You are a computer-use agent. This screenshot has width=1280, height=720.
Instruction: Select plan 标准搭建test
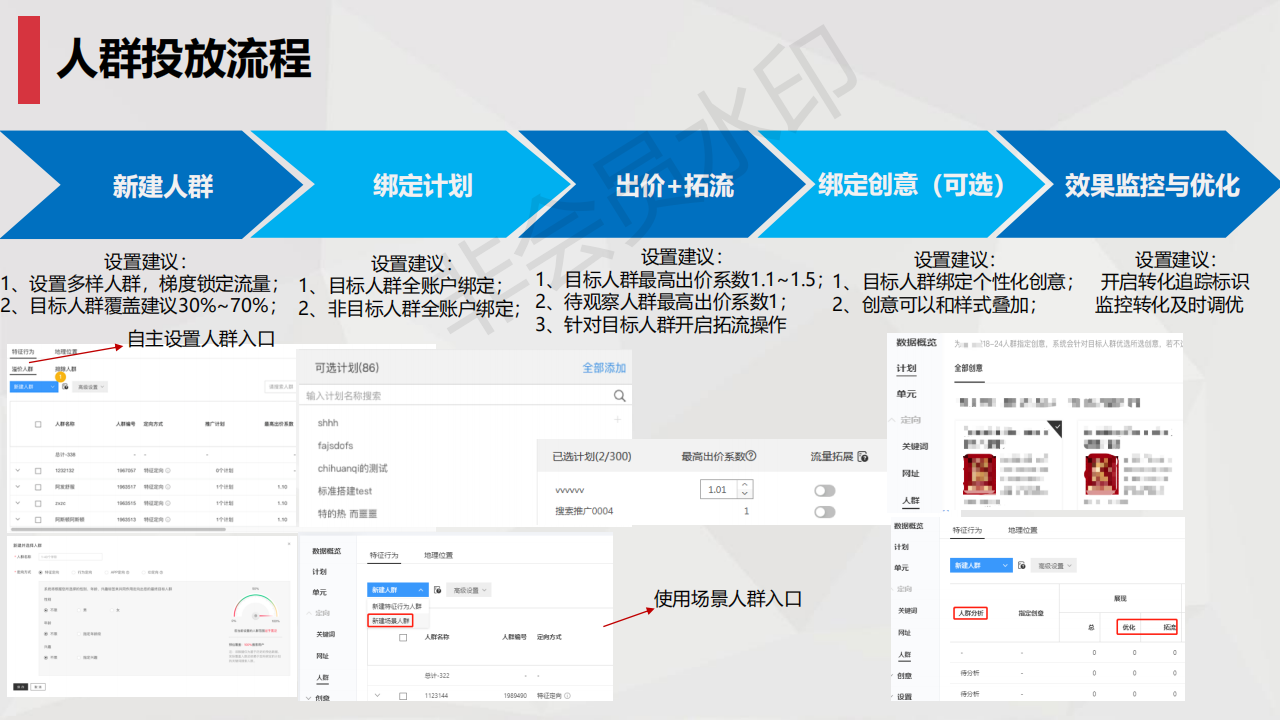click(x=345, y=491)
